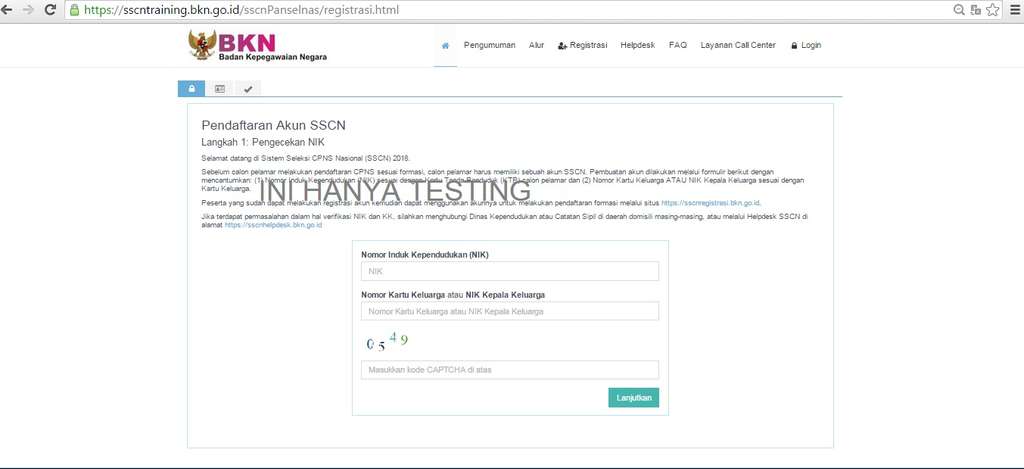Viewport: 1024px width, 469px height.
Task: Click 'Nomor Kartu Keluarga atau NIK Kepala Keluarga' label
Action: (453, 295)
